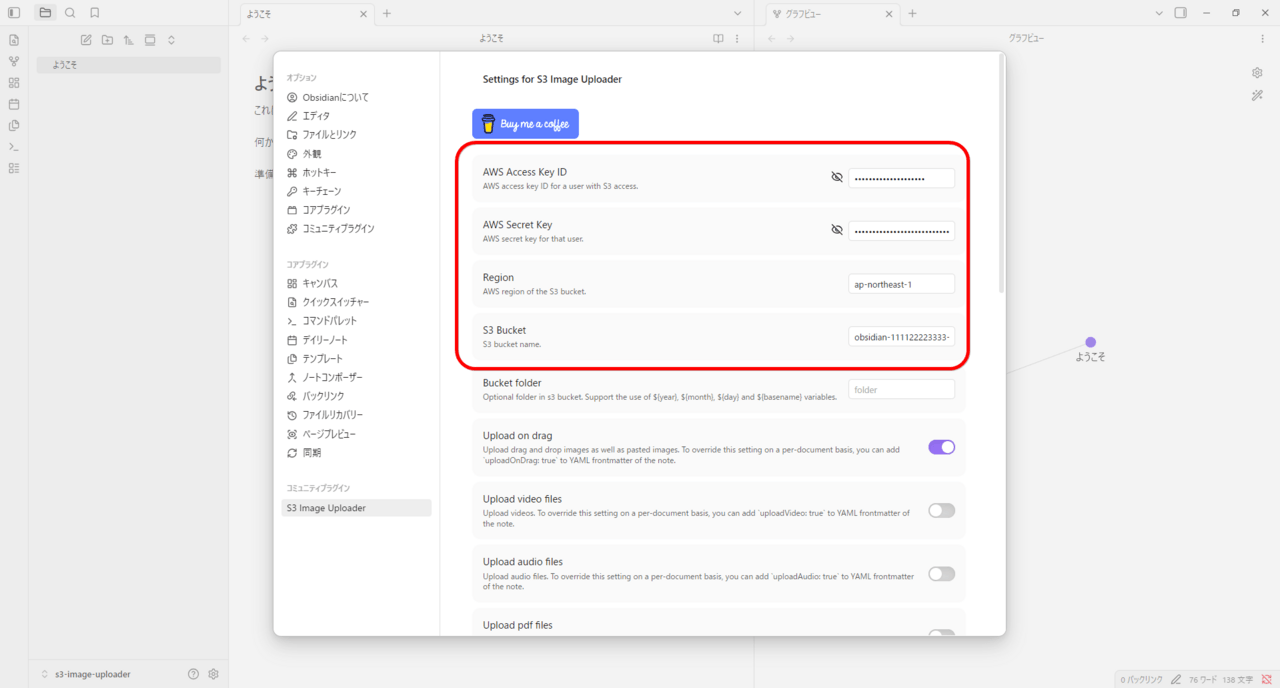Viewport: 1280px width, 688px height.
Task: Open graph view settings gear
Action: click(x=1258, y=73)
